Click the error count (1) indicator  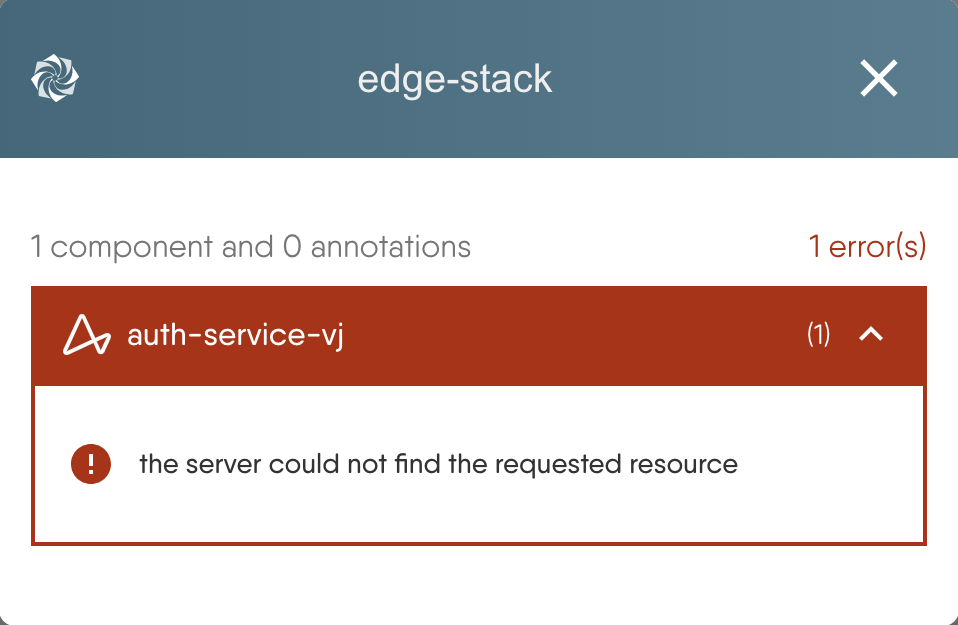pos(816,335)
